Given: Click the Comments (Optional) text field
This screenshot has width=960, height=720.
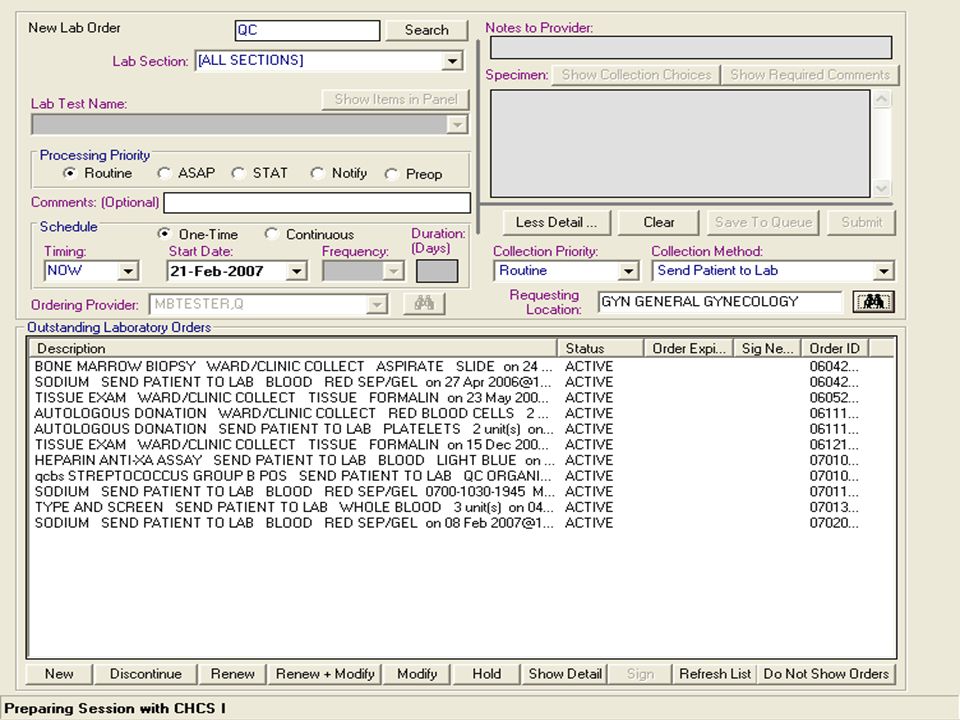Looking at the screenshot, I should [x=317, y=203].
